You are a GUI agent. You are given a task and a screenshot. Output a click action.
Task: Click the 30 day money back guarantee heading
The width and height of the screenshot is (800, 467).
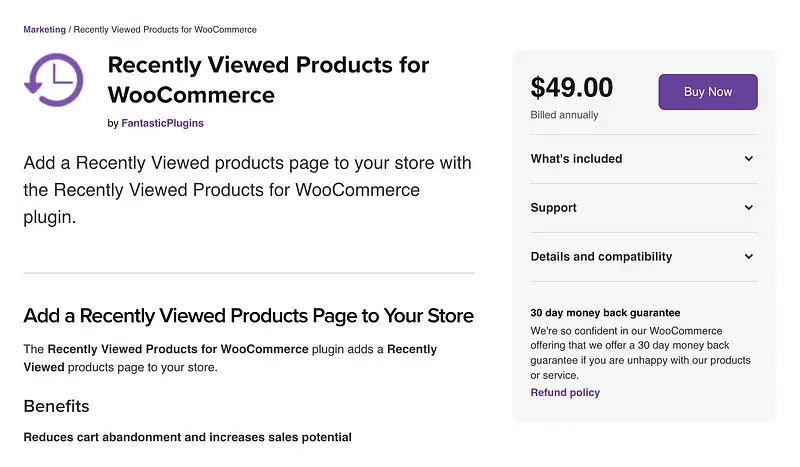tap(605, 313)
